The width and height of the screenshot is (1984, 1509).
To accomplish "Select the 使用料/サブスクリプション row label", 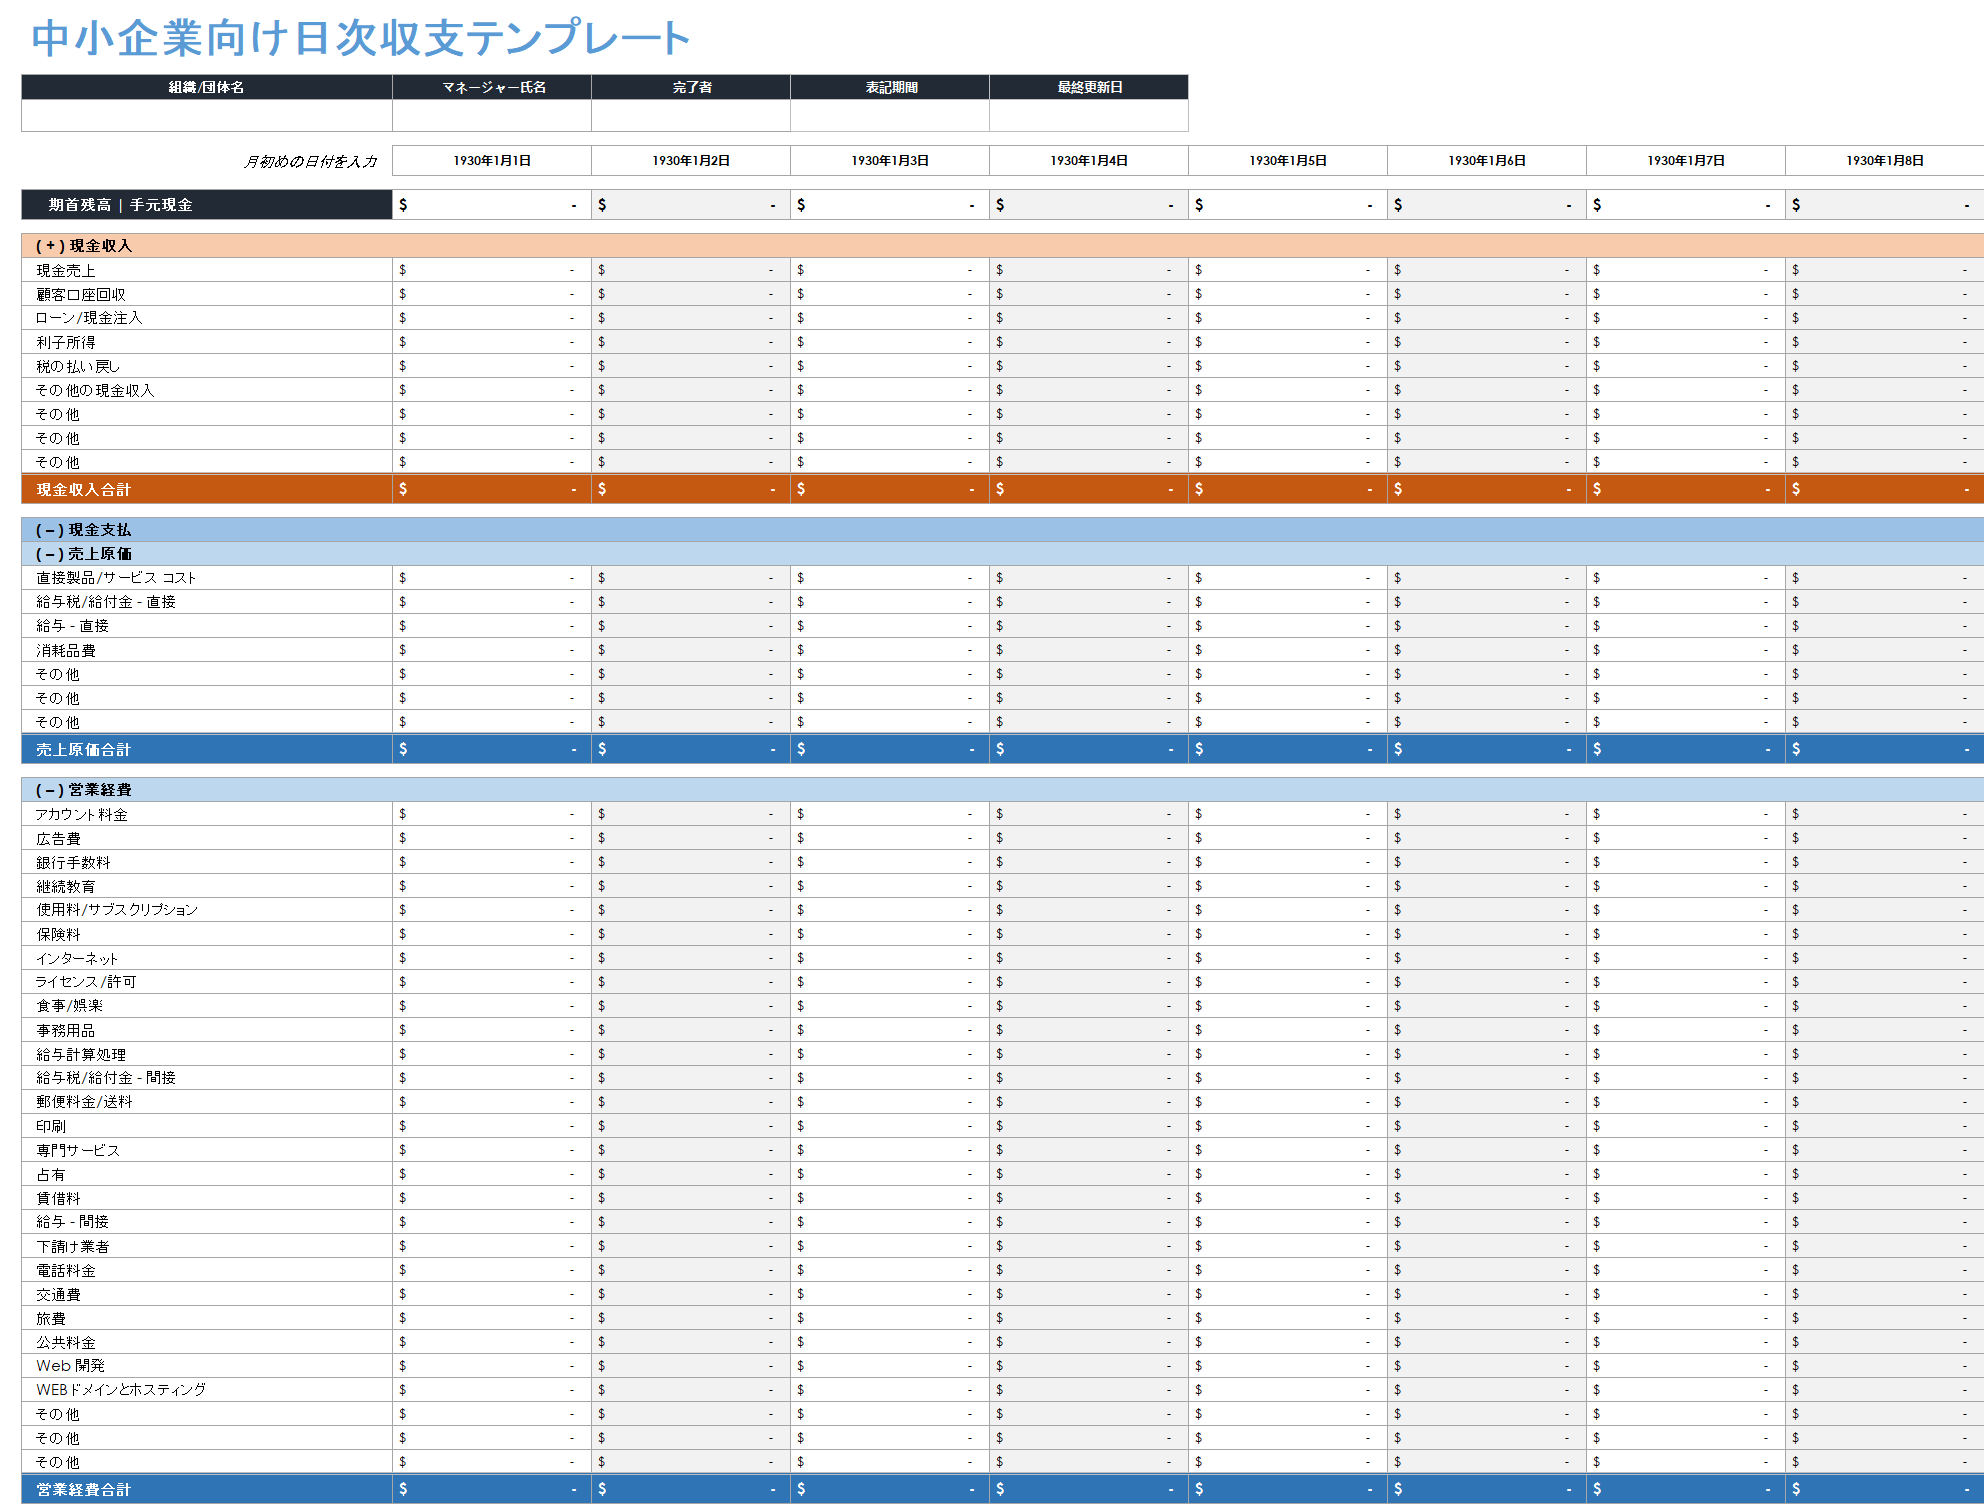I will pos(207,910).
